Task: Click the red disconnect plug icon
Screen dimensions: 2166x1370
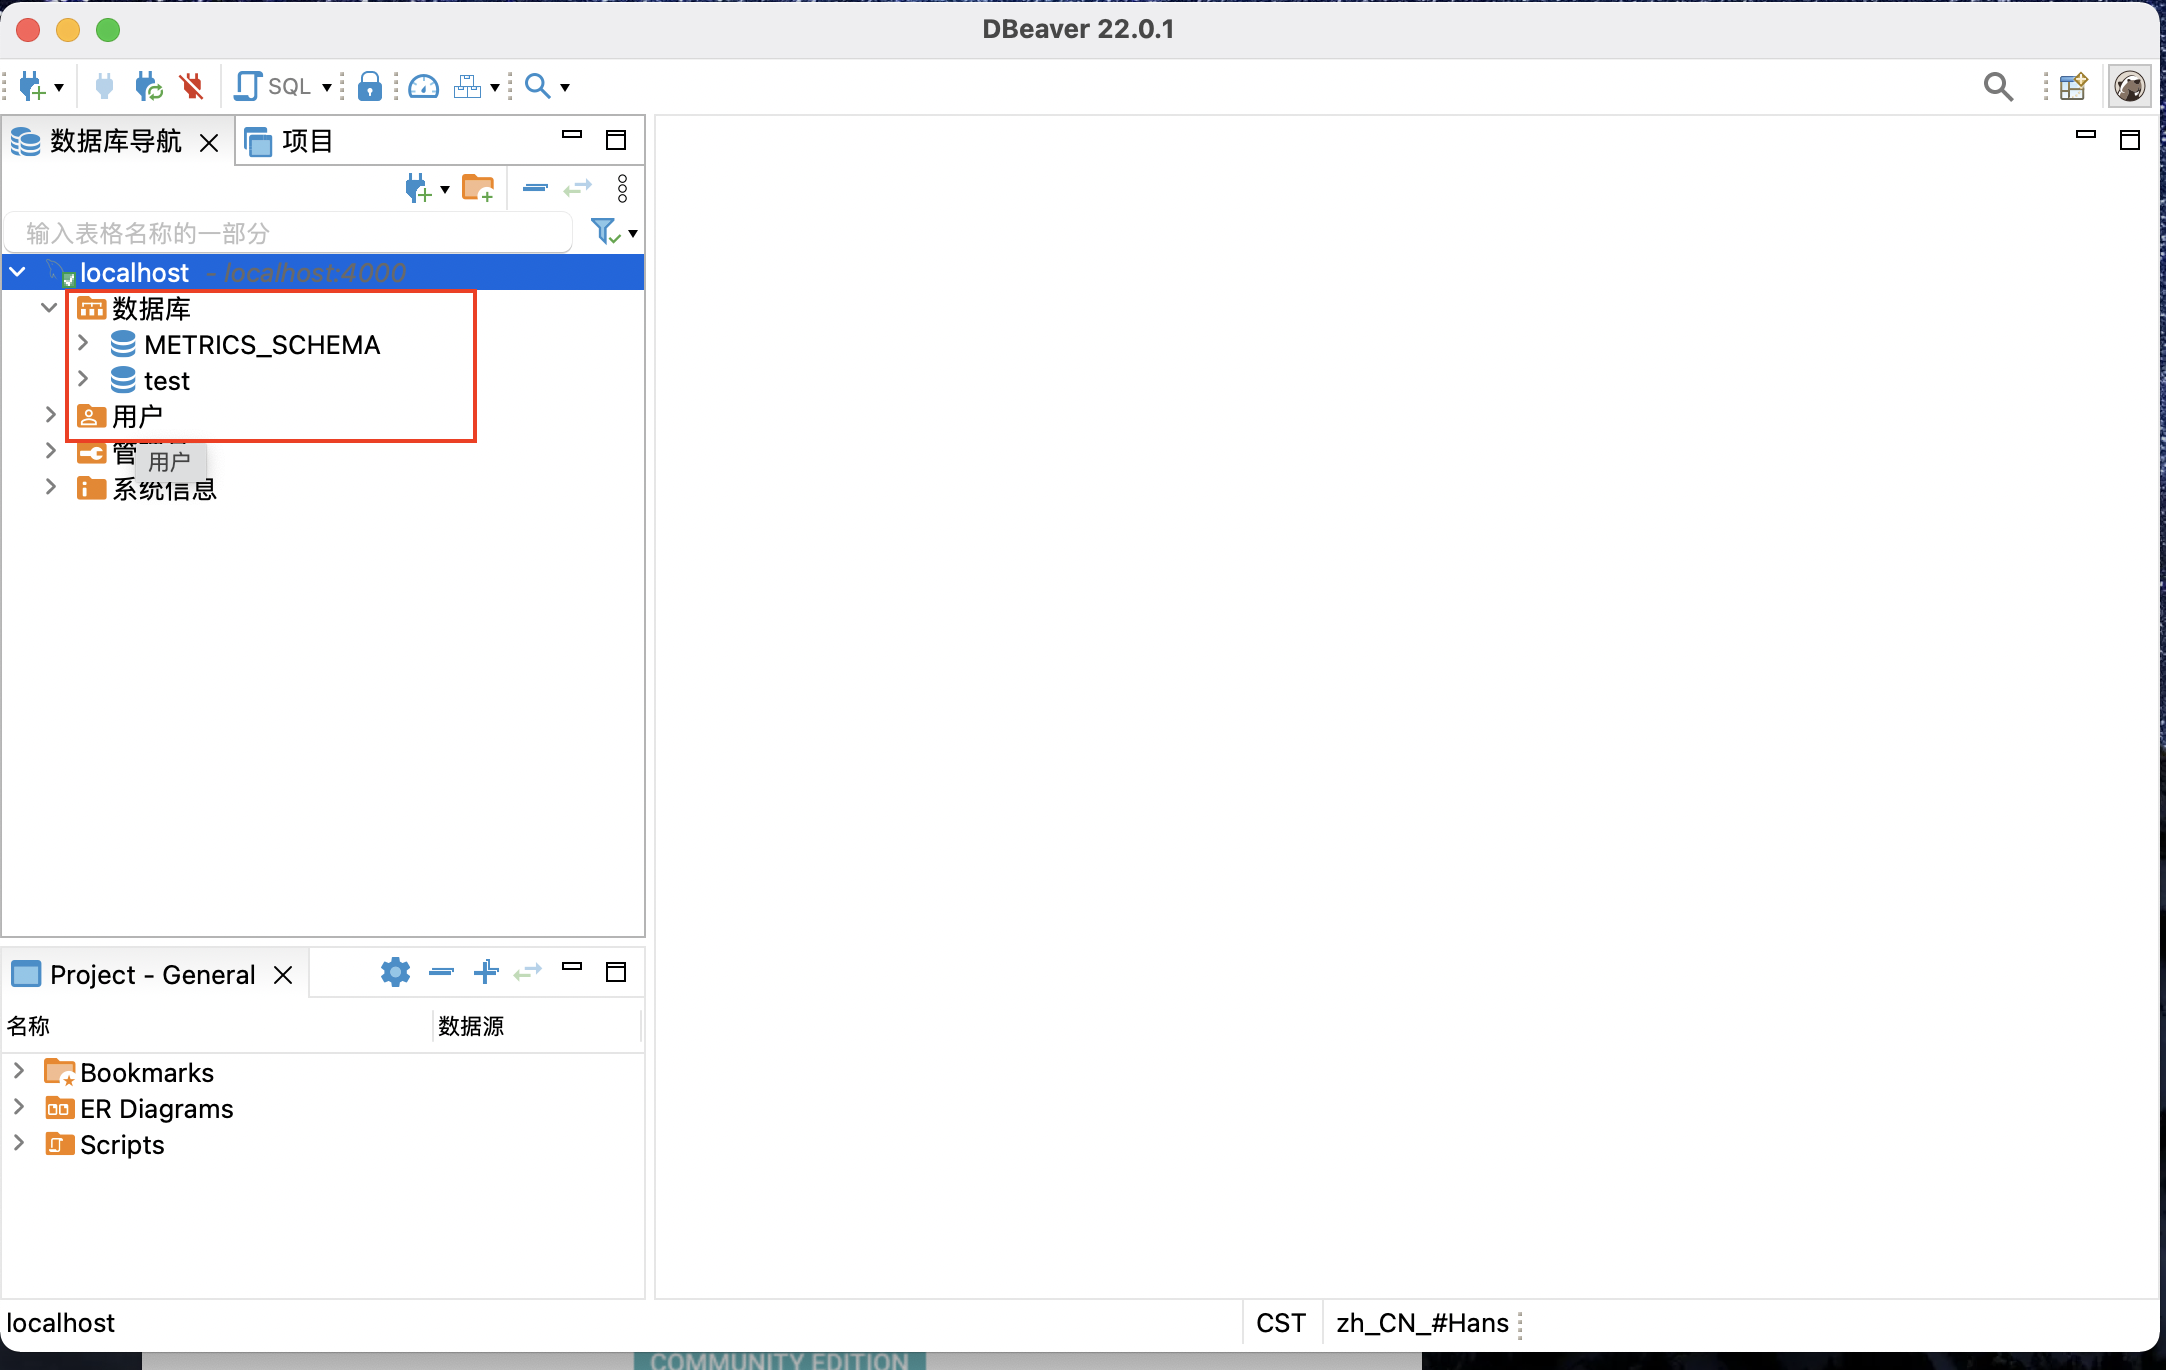Action: click(x=192, y=87)
